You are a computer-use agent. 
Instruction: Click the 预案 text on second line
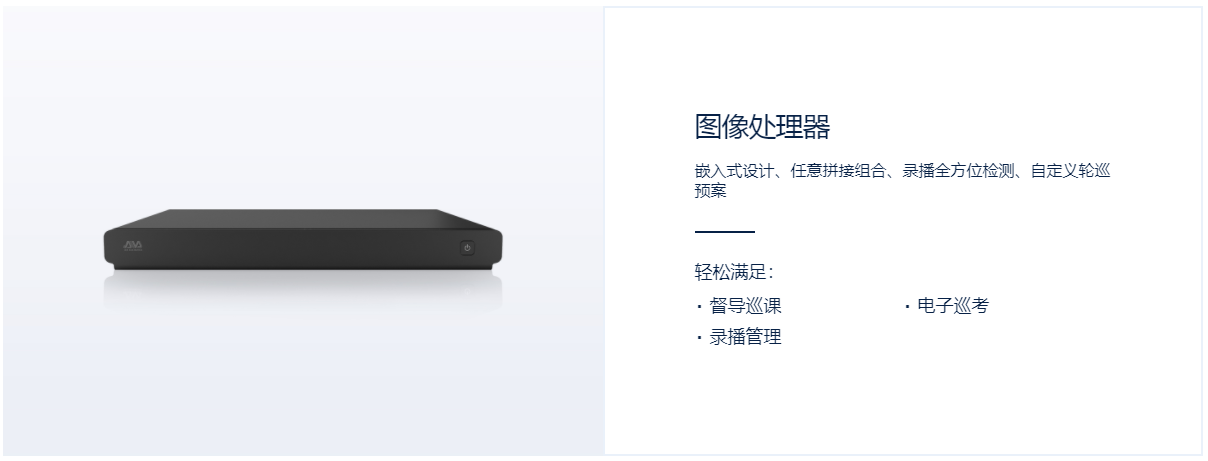[x=711, y=192]
